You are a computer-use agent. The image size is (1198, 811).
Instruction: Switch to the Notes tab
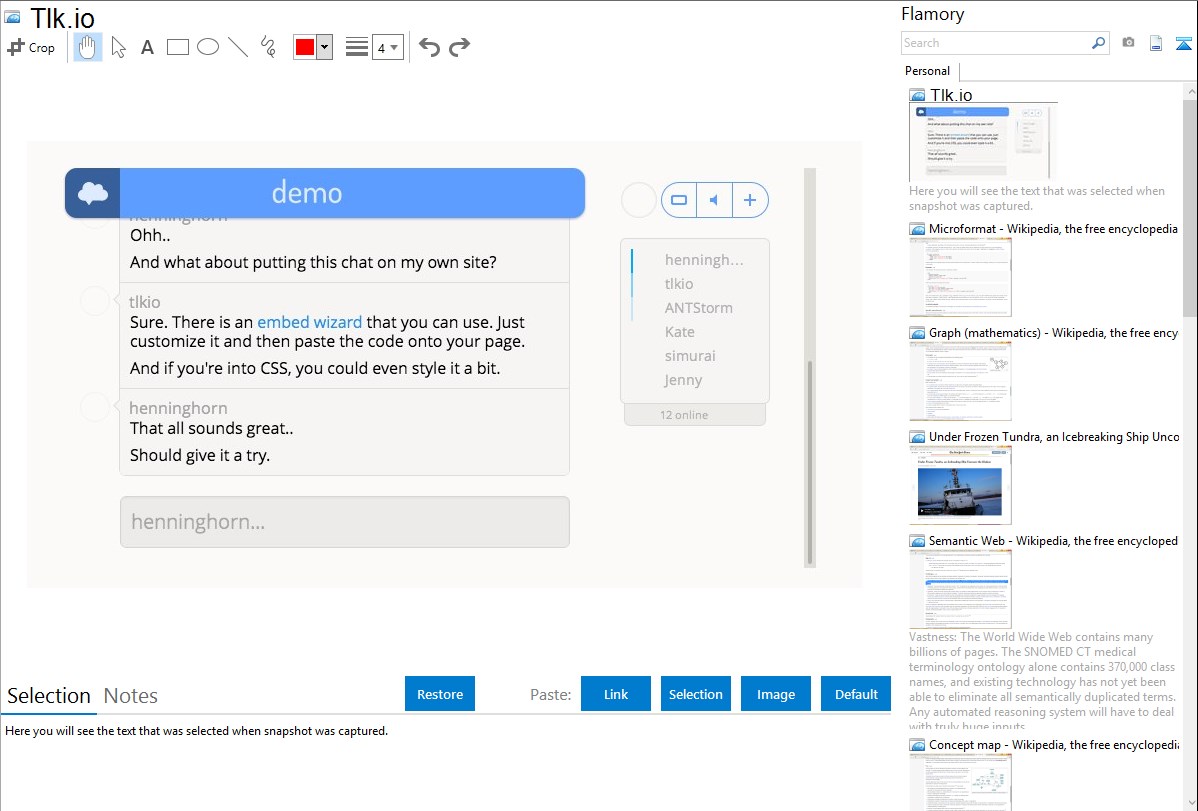click(131, 696)
